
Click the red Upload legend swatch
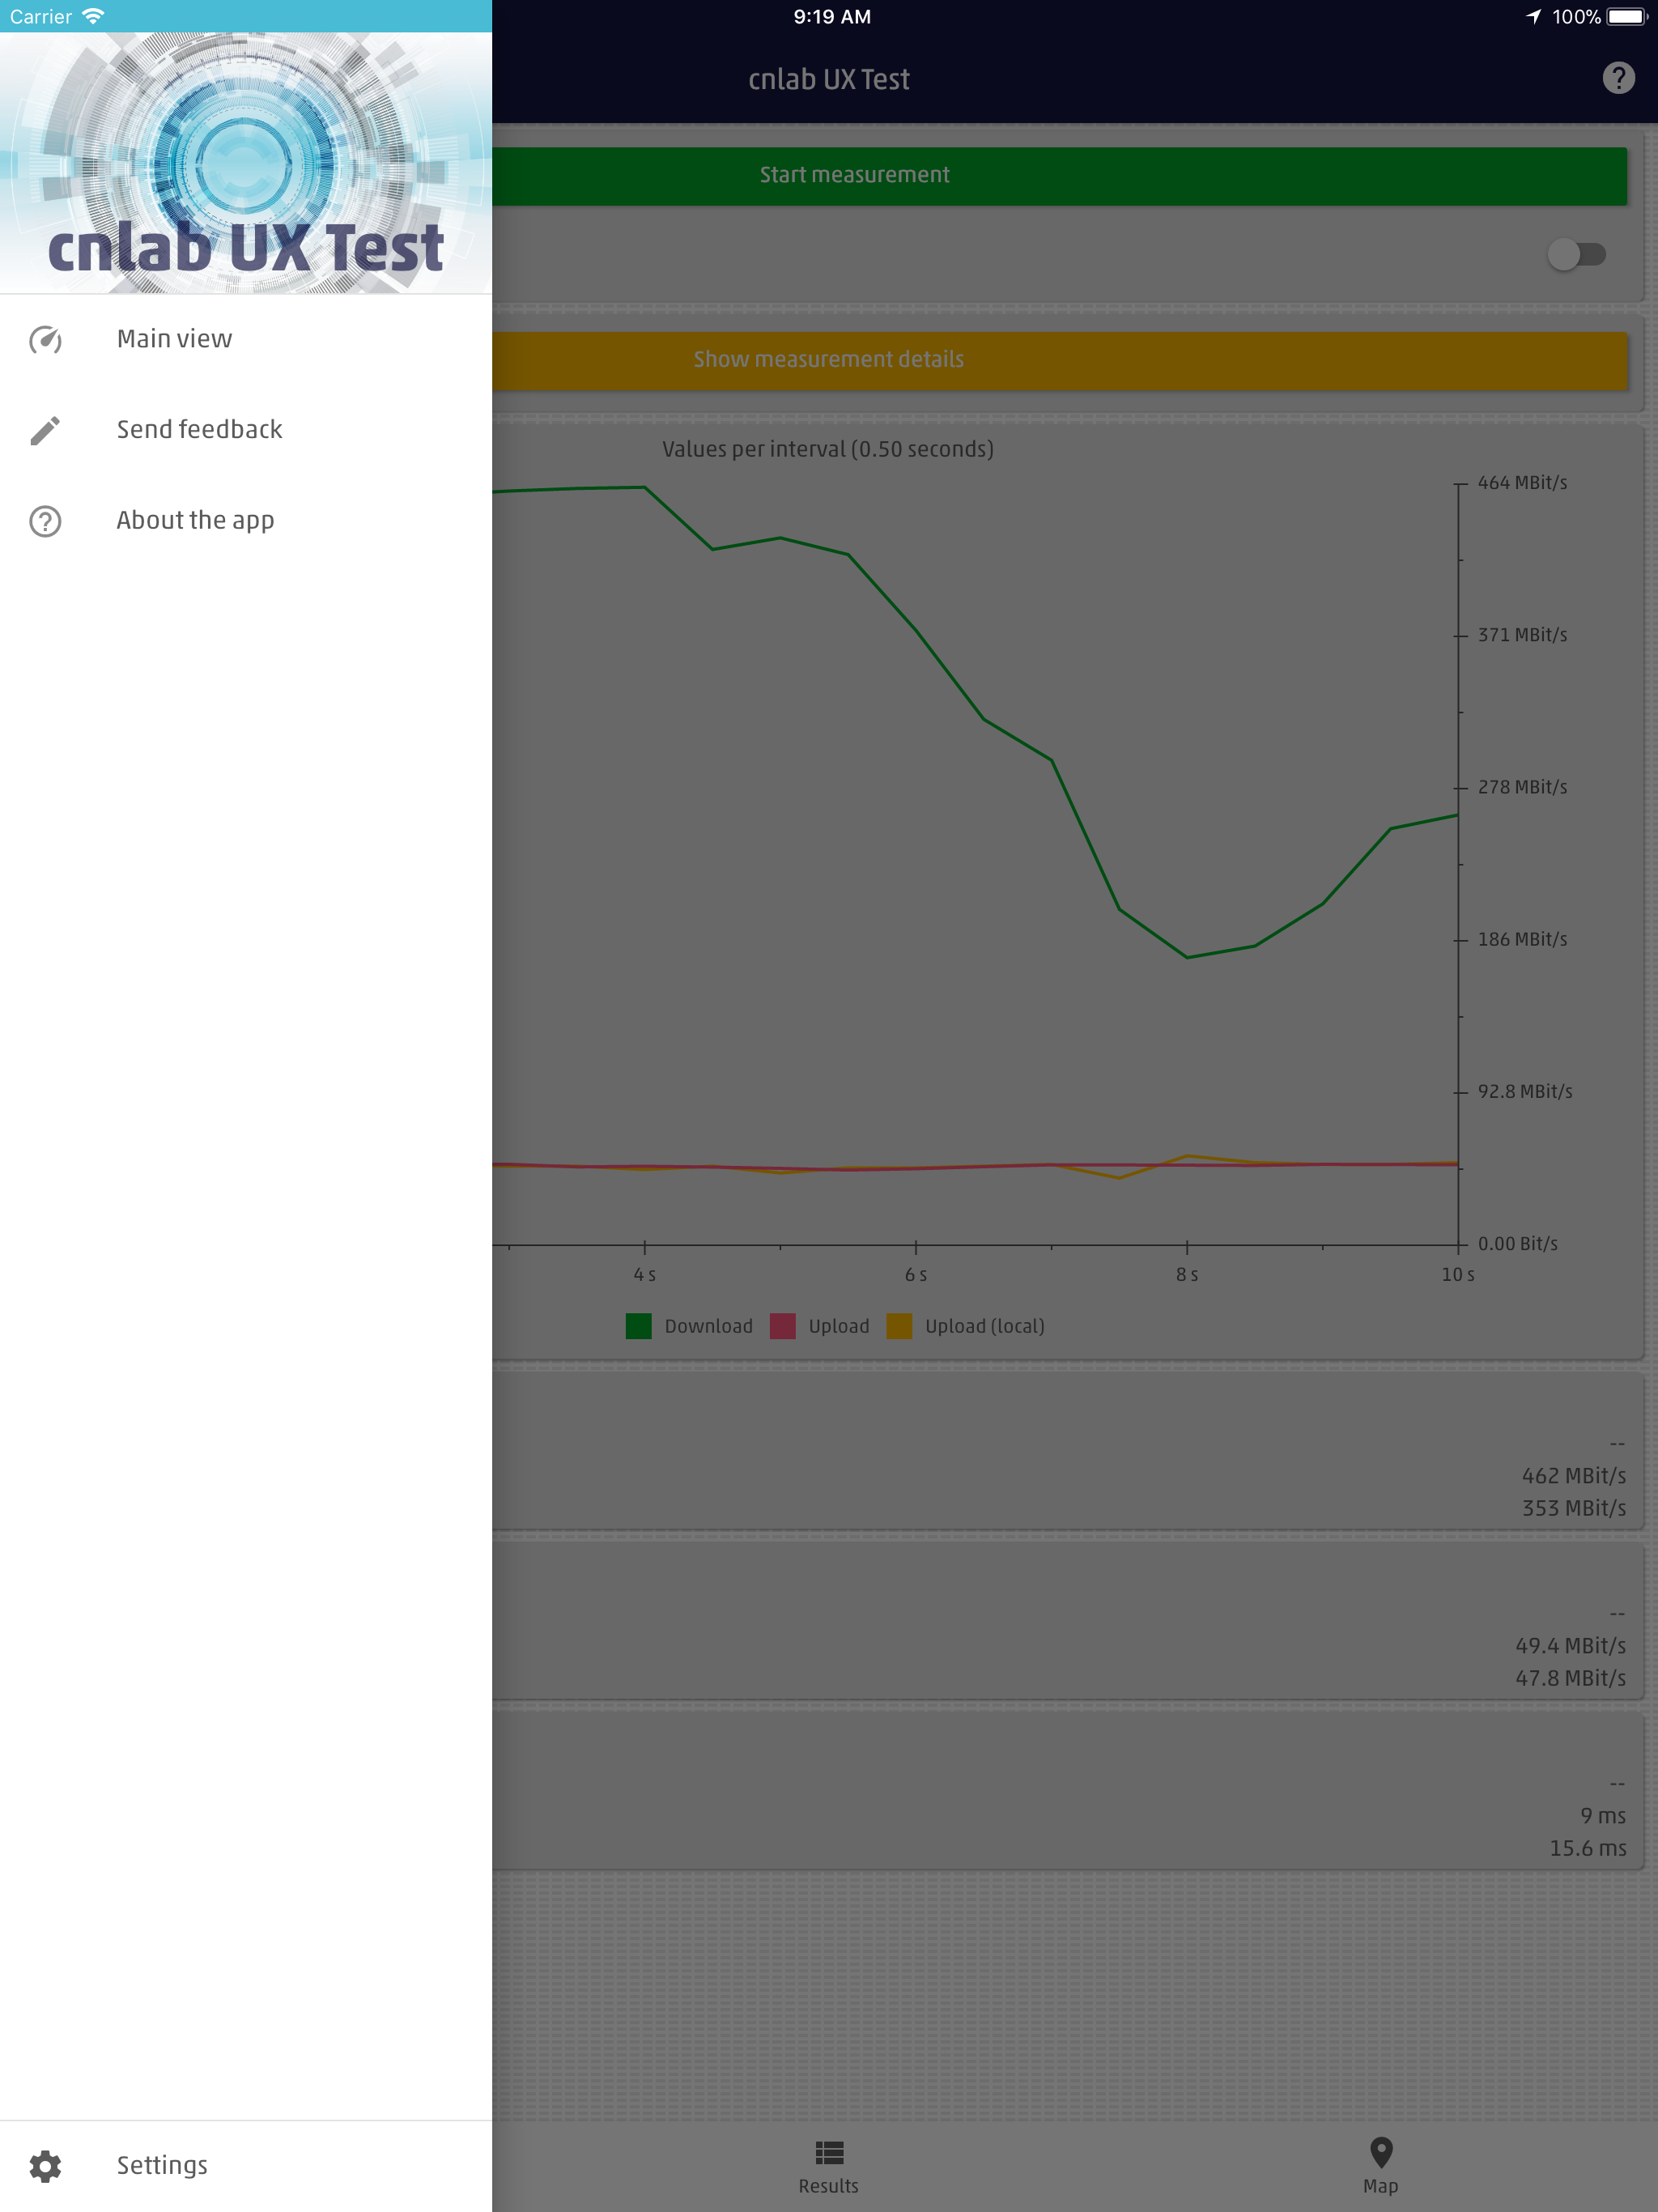[783, 1326]
